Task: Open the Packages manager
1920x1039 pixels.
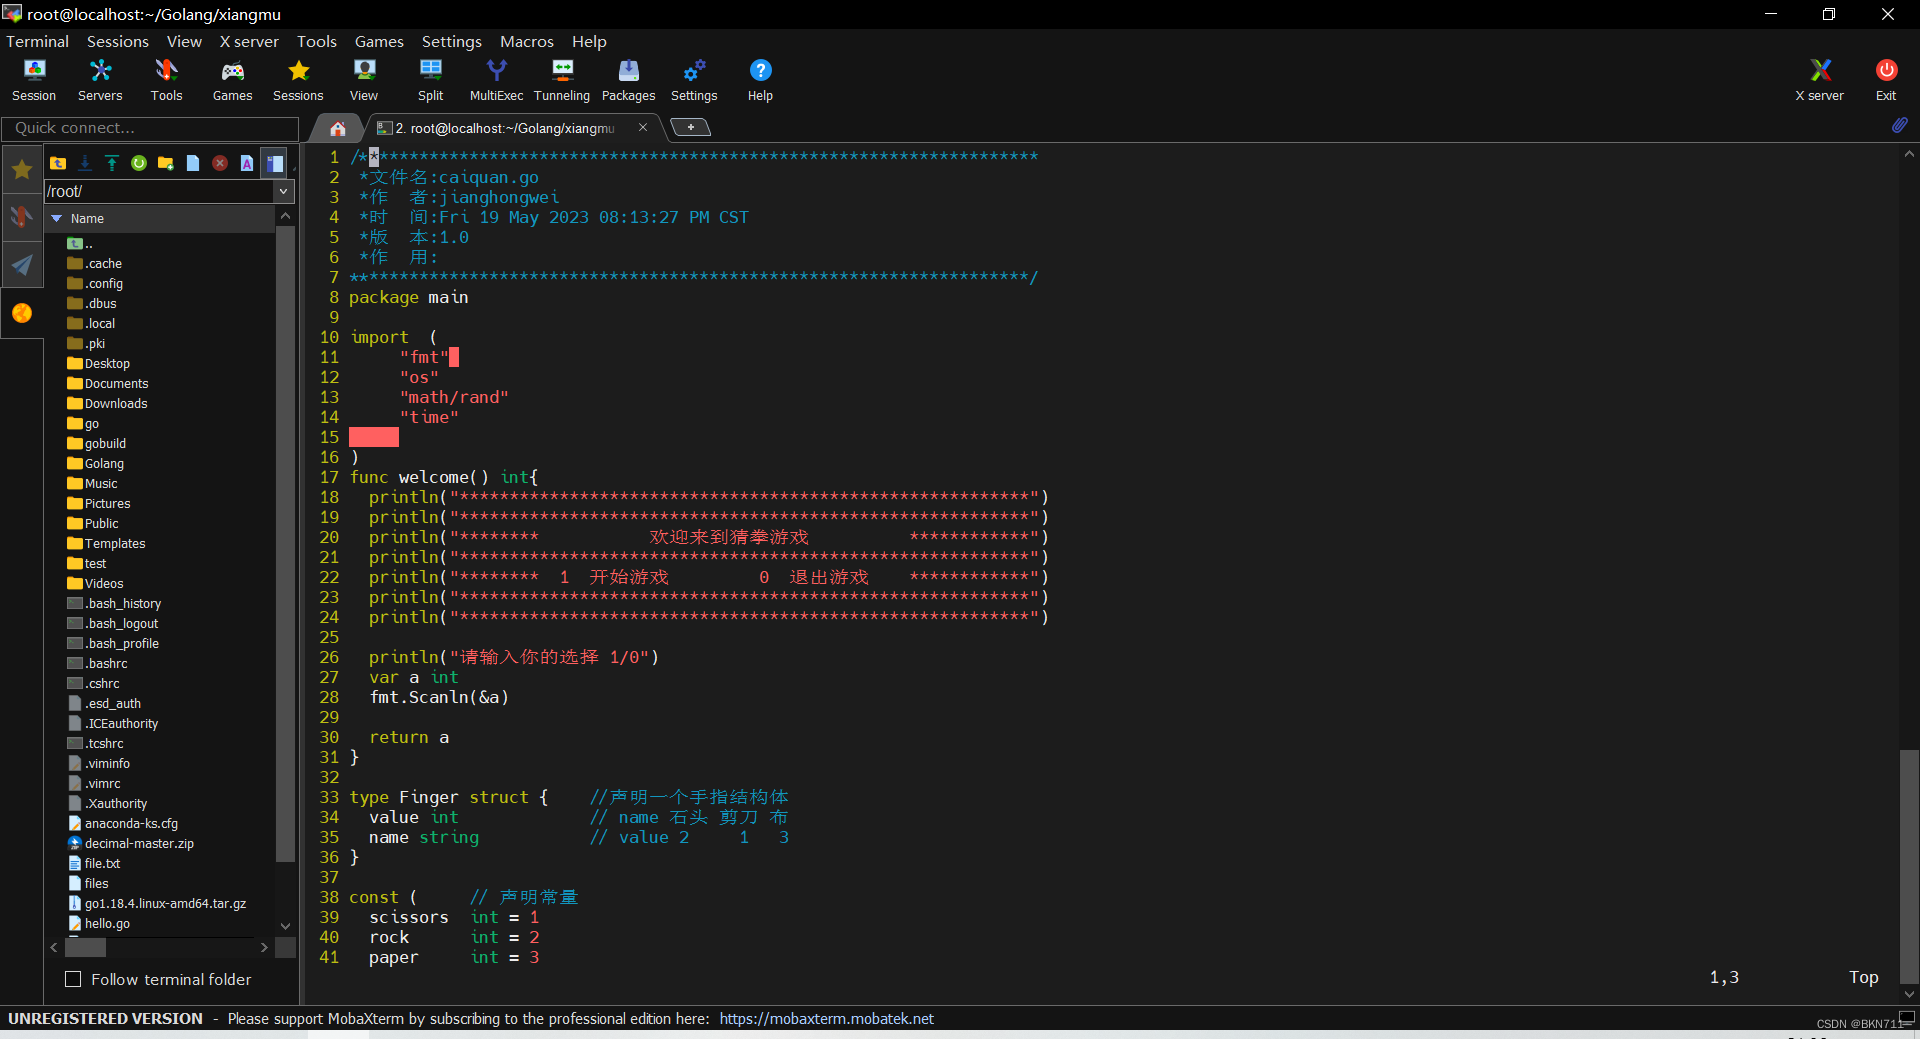Action: 628,80
